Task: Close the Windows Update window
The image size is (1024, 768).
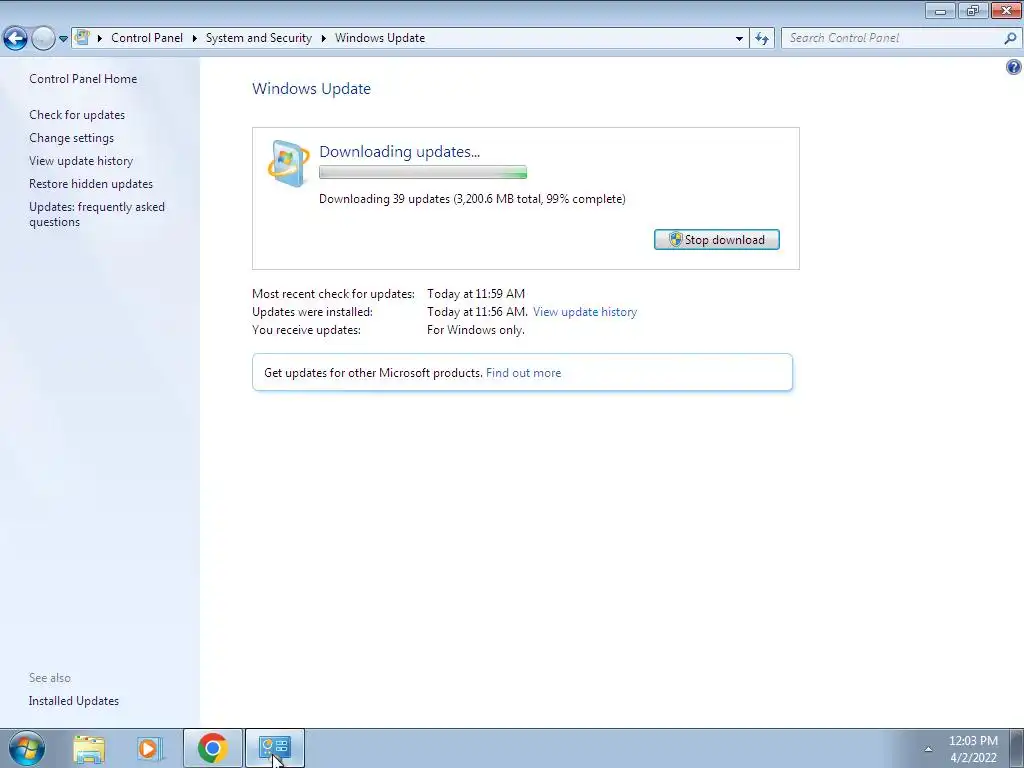Action: [x=1006, y=10]
